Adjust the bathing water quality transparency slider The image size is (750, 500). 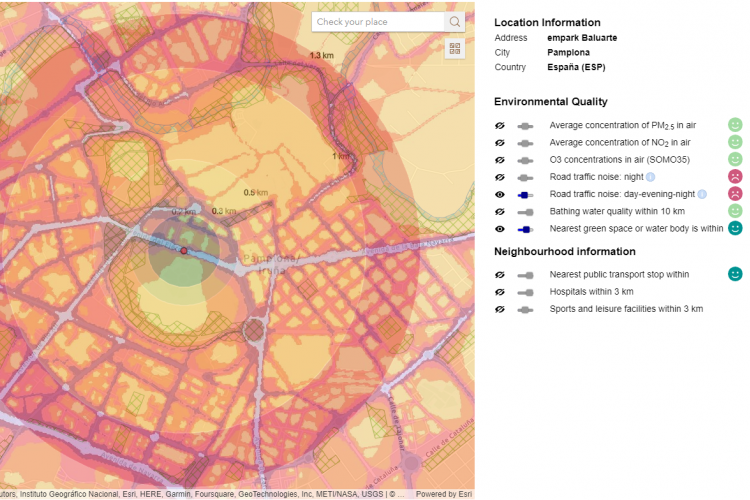[525, 212]
